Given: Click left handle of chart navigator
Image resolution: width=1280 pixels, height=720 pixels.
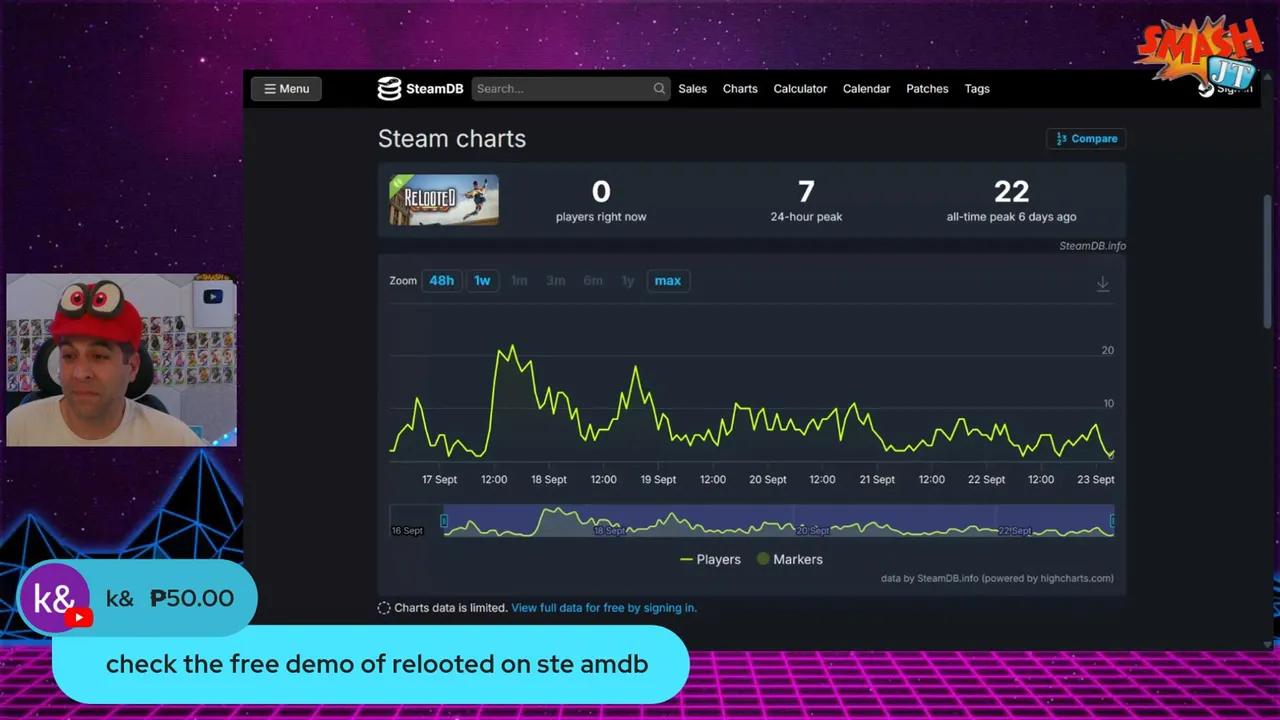Looking at the screenshot, I should 444,520.
